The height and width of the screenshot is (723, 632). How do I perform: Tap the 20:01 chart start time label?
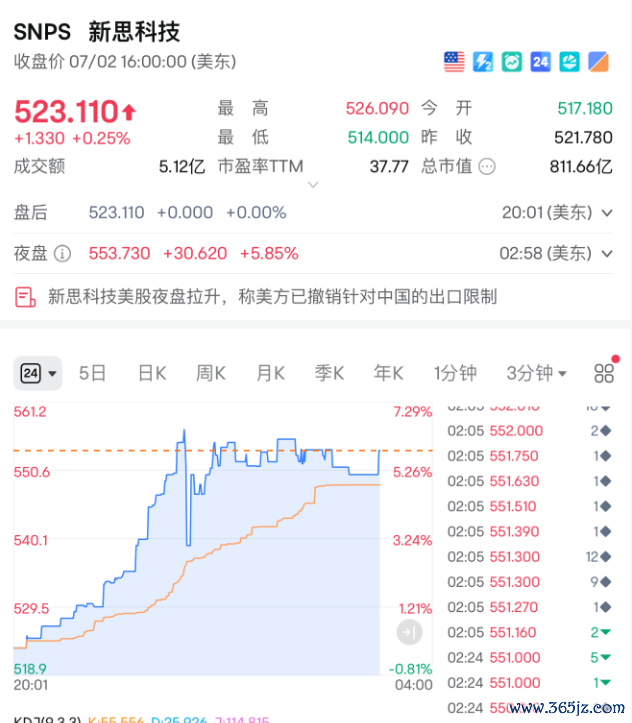[x=30, y=685]
